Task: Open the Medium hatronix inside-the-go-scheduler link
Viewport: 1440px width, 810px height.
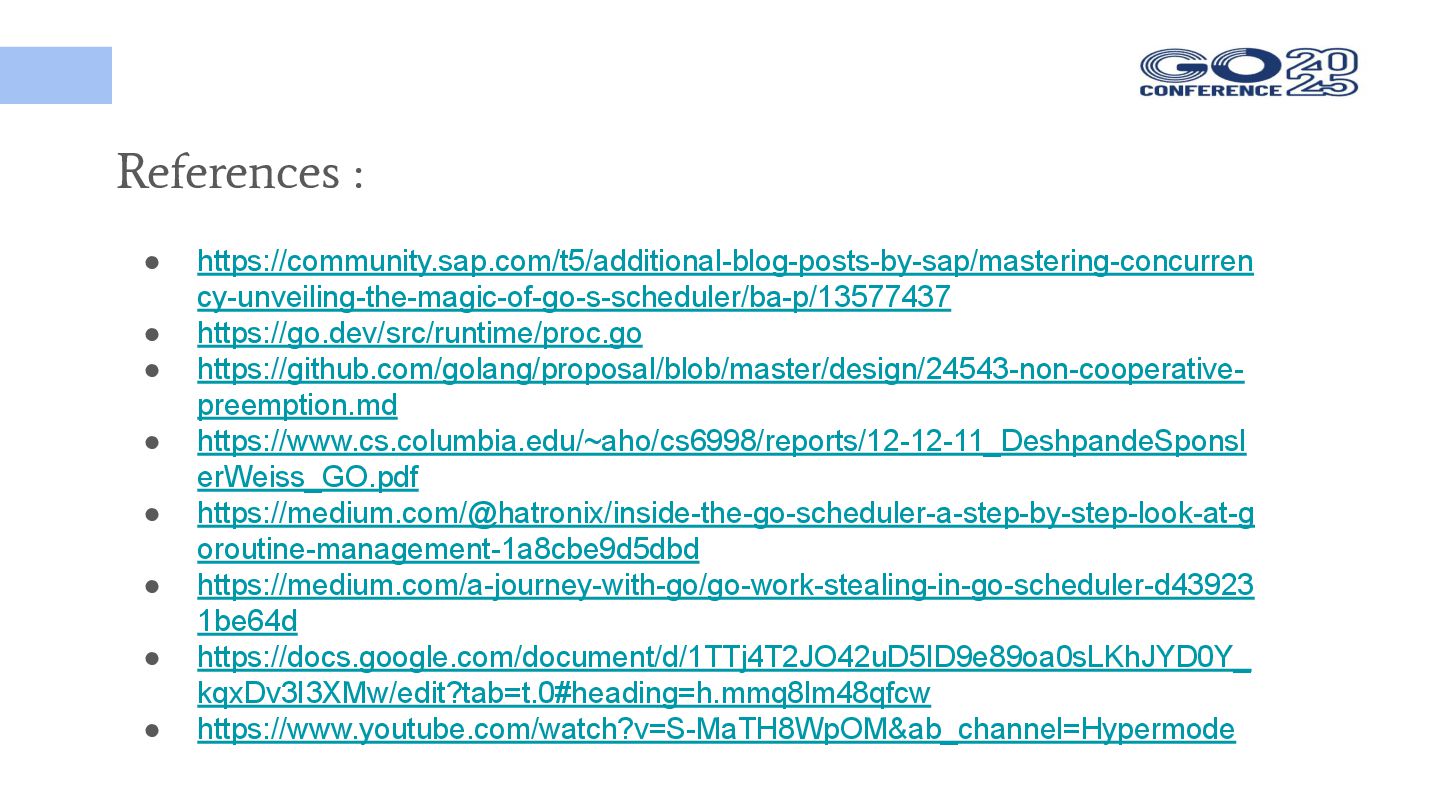Action: tap(726, 531)
